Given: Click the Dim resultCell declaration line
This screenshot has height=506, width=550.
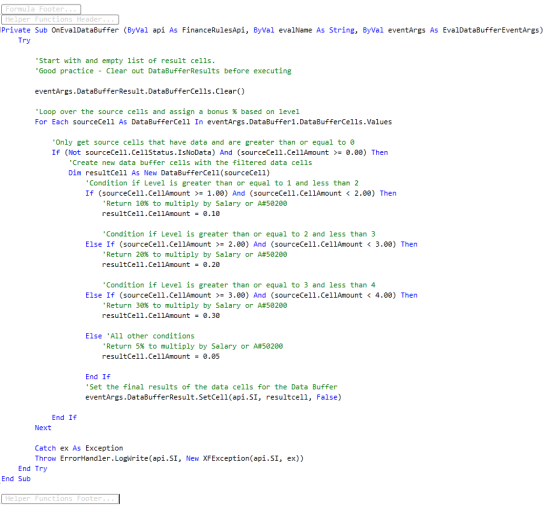Looking at the screenshot, I should coord(169,173).
